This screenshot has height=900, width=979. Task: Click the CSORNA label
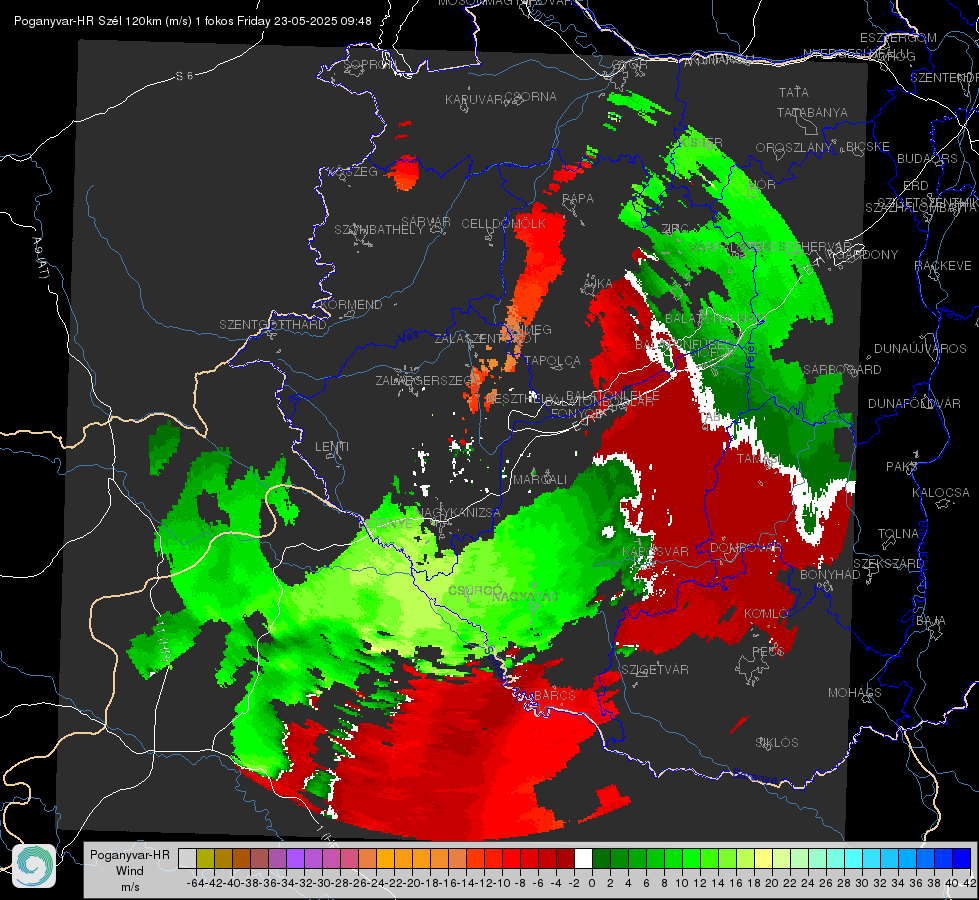point(531,97)
